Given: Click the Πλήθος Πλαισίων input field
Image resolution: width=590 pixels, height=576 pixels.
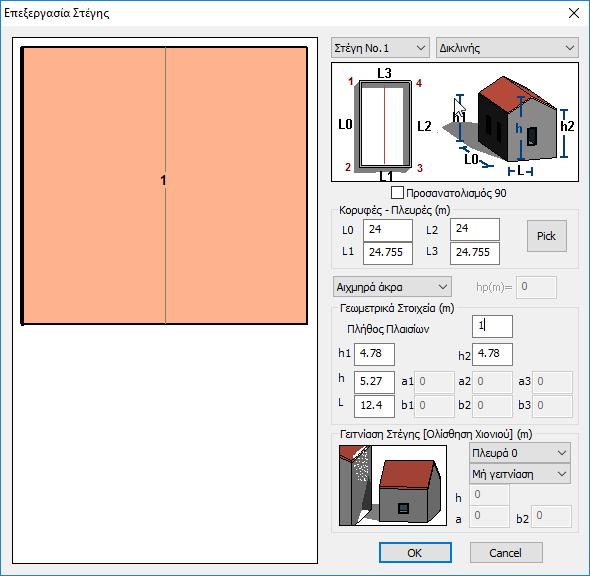Looking at the screenshot, I should pyautogui.click(x=492, y=326).
